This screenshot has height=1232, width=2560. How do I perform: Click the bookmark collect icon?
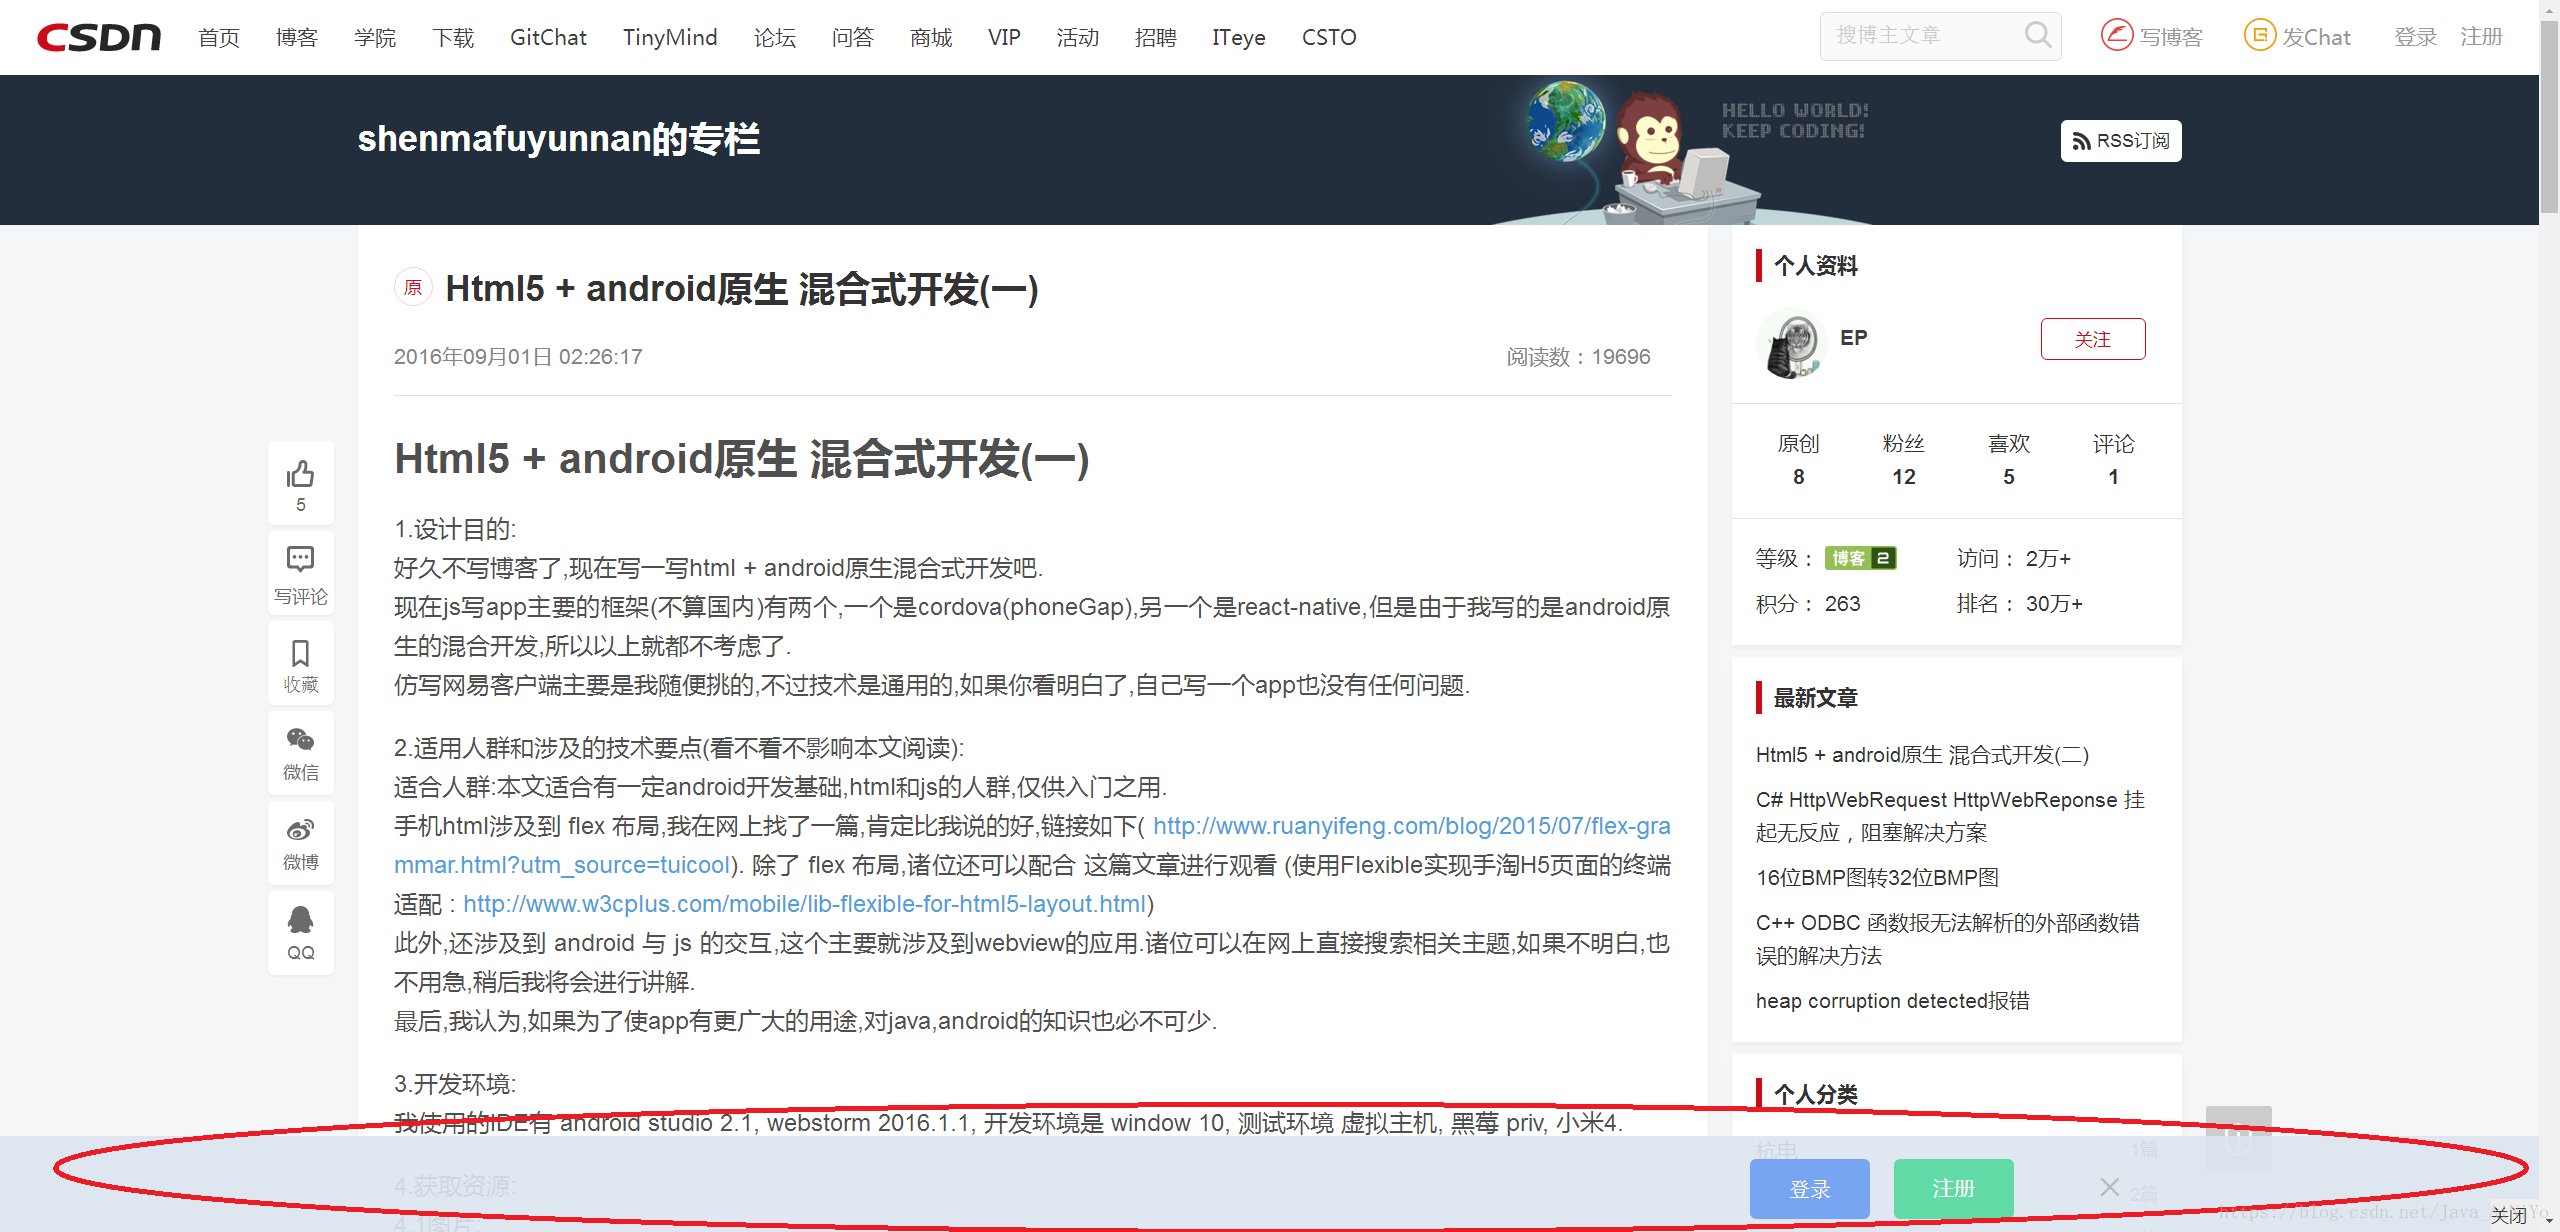(300, 653)
